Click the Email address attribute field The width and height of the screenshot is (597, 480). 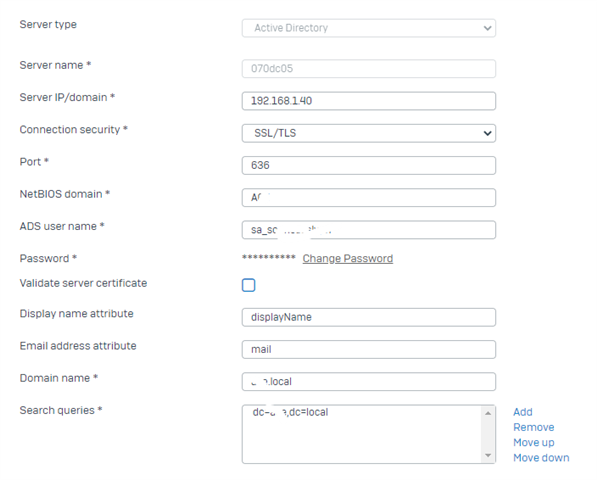coord(369,349)
